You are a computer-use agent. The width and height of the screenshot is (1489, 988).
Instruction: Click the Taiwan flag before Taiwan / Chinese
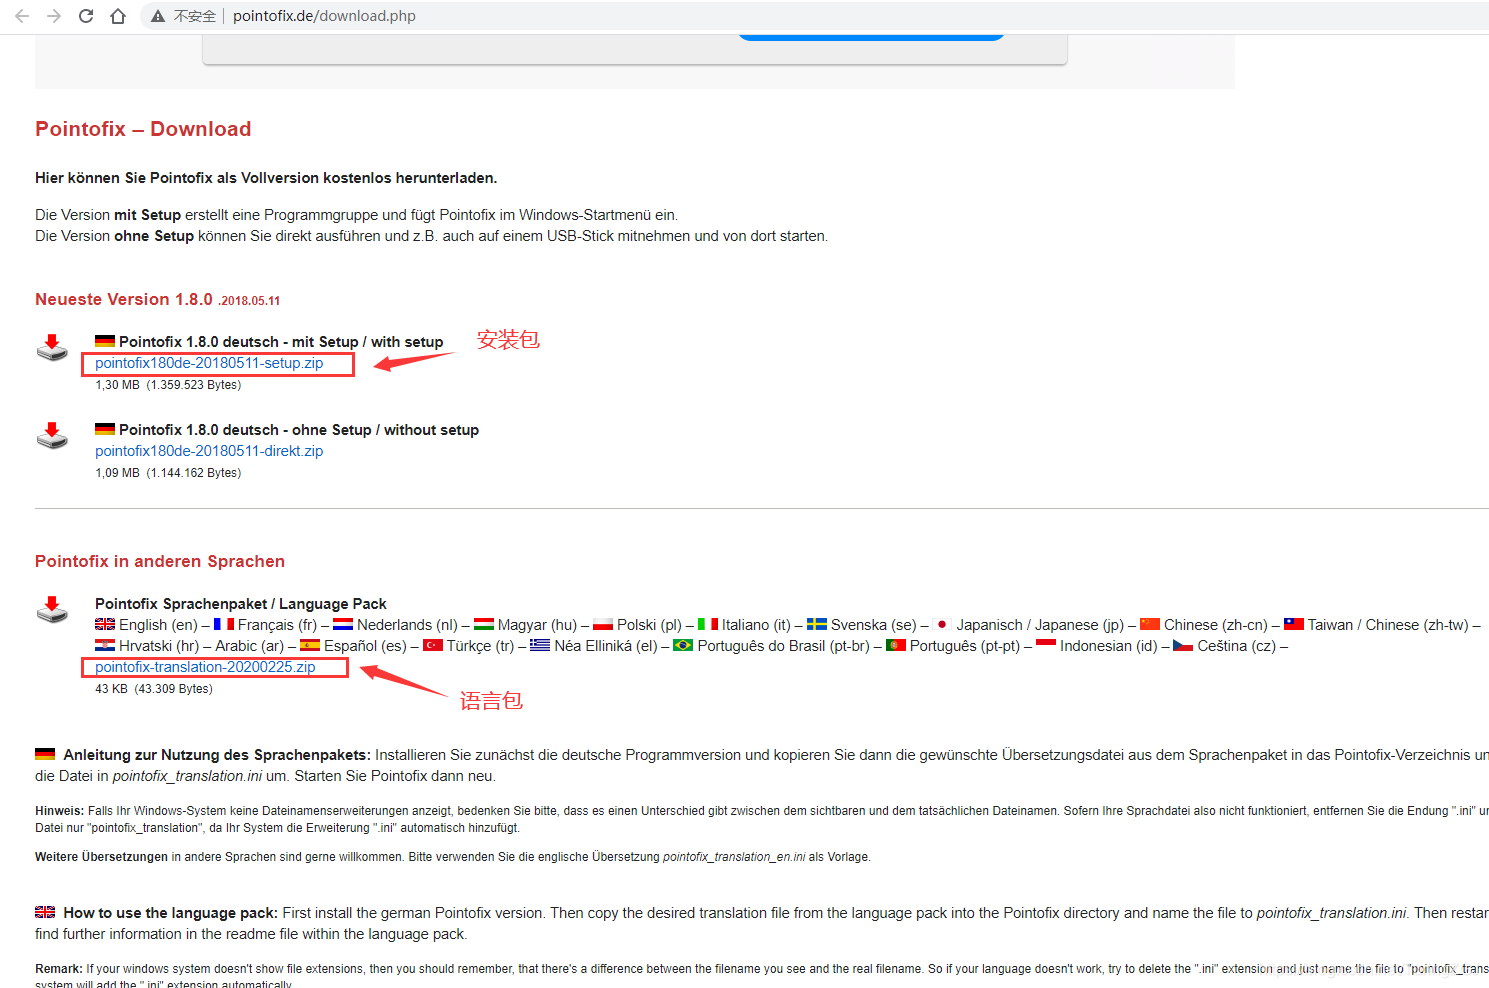click(x=1294, y=624)
